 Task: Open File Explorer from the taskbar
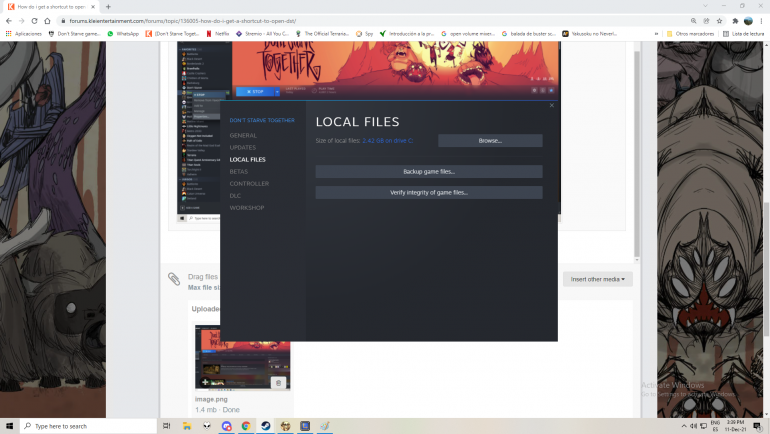[187, 426]
